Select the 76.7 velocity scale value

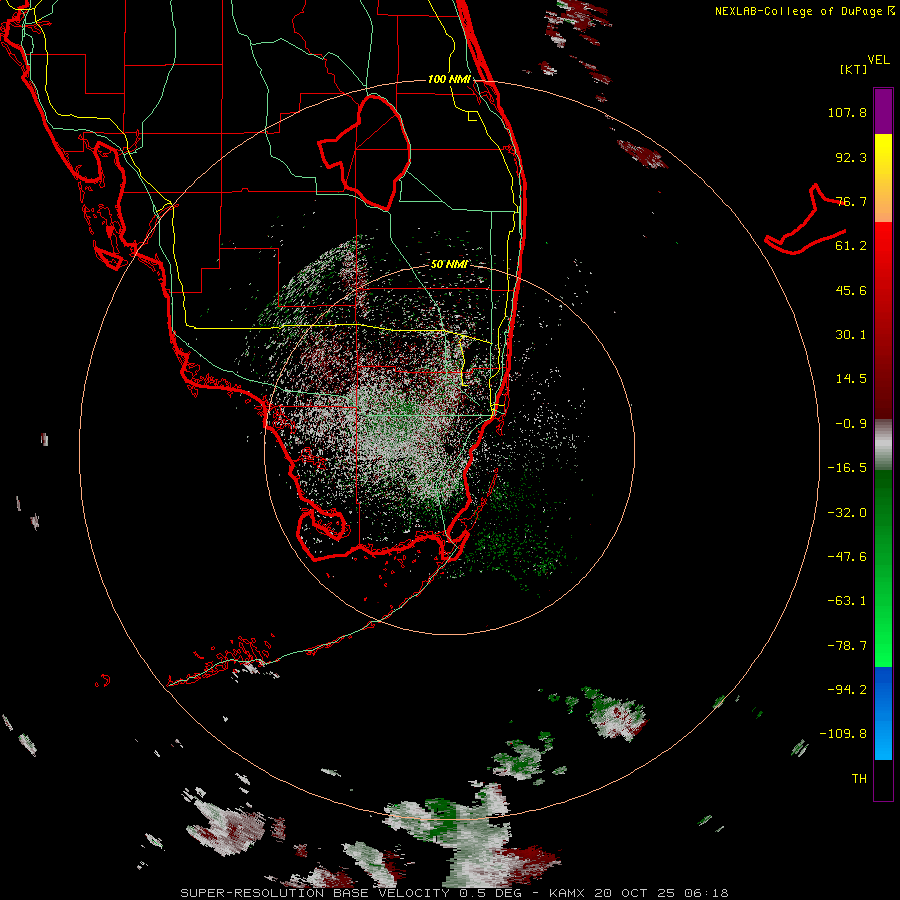click(x=851, y=201)
